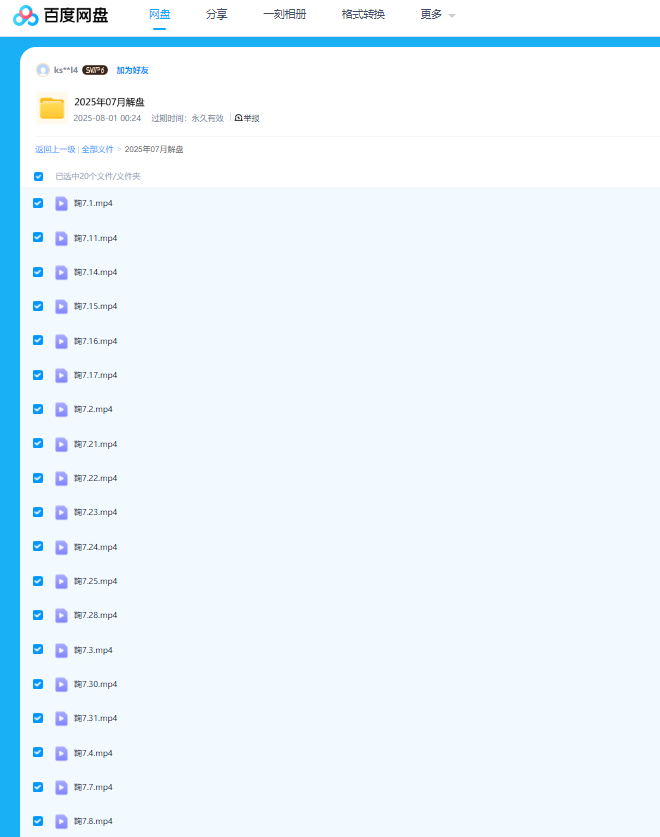
Task: Click the 举报 report button
Action: coord(247,118)
